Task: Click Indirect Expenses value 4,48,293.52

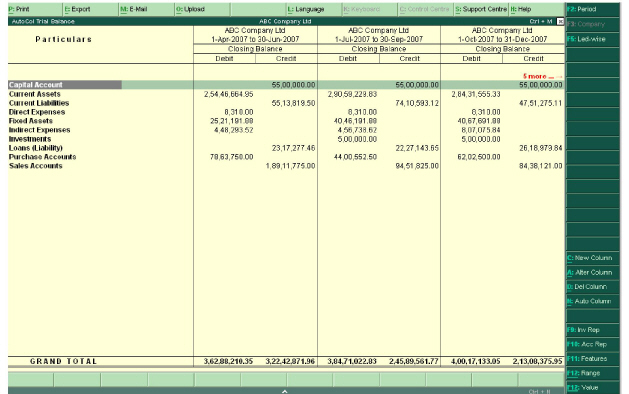Action: pos(233,130)
